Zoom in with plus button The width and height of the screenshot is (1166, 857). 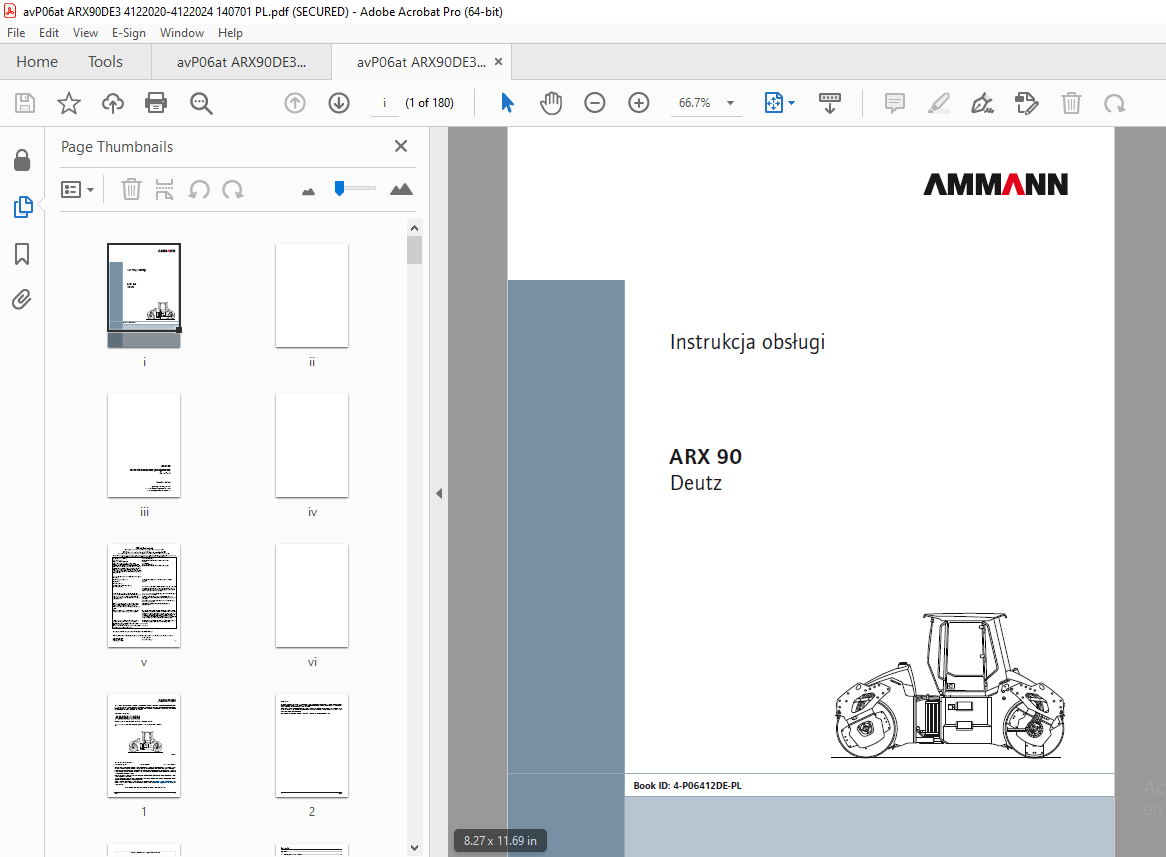point(639,103)
